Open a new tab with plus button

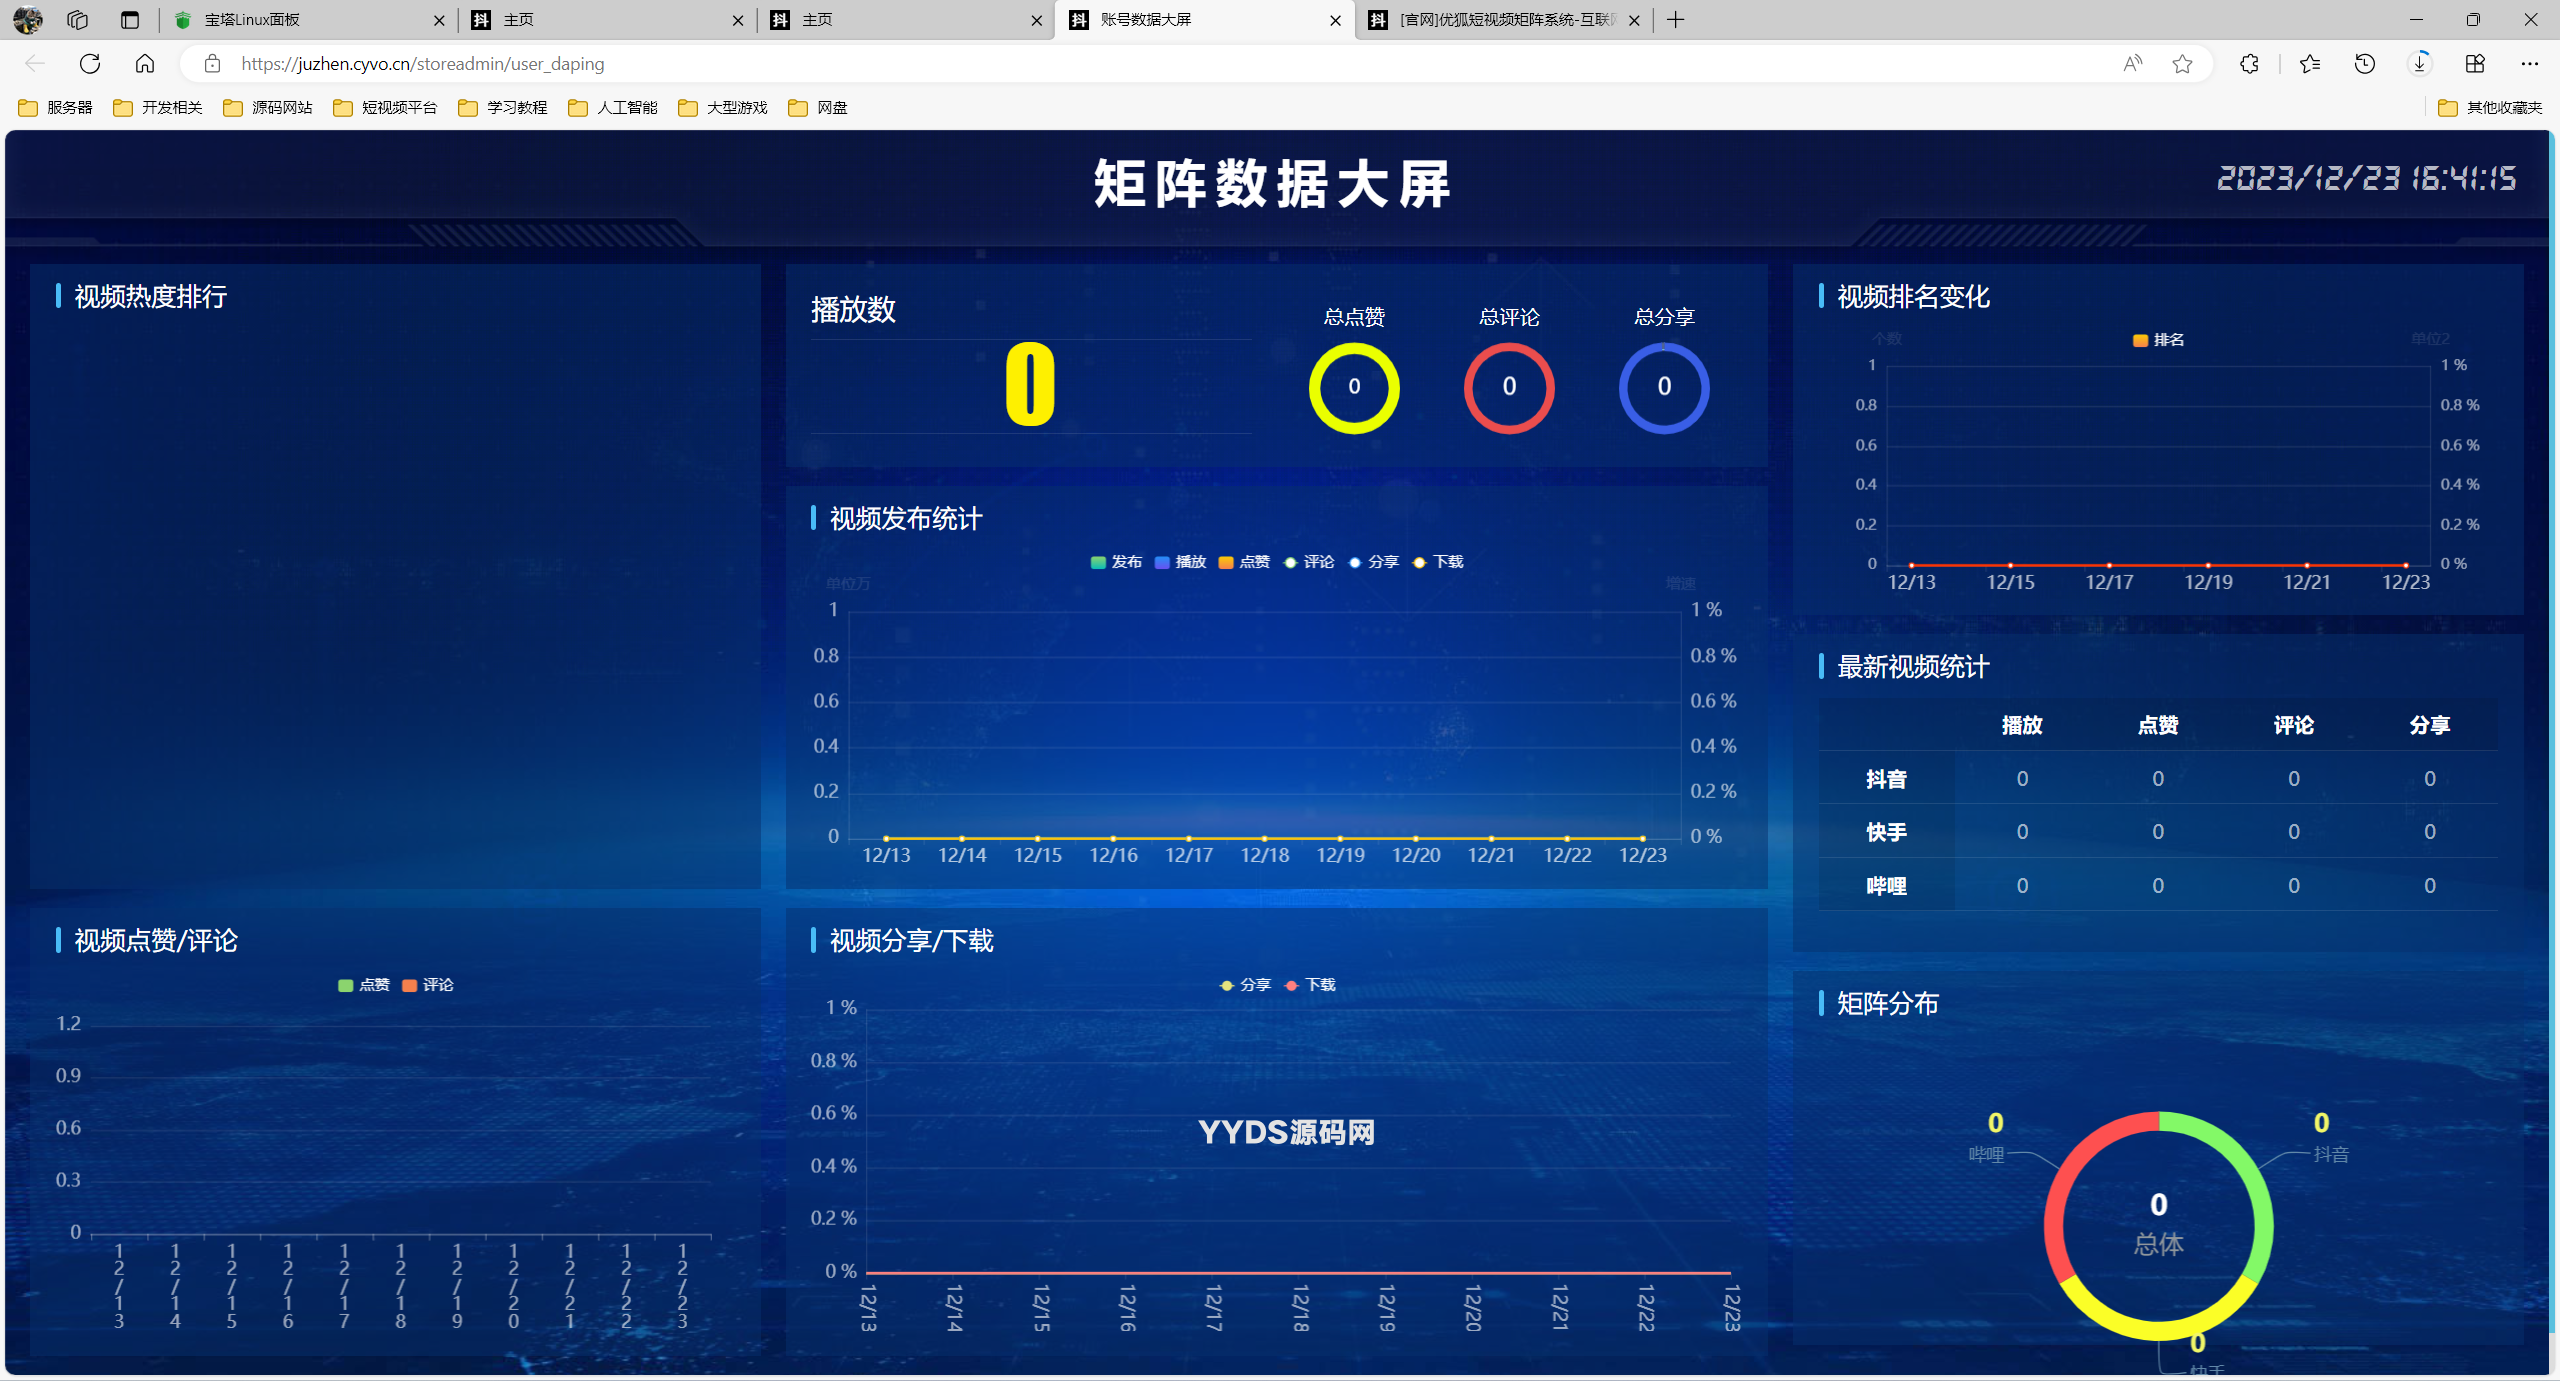click(1676, 20)
